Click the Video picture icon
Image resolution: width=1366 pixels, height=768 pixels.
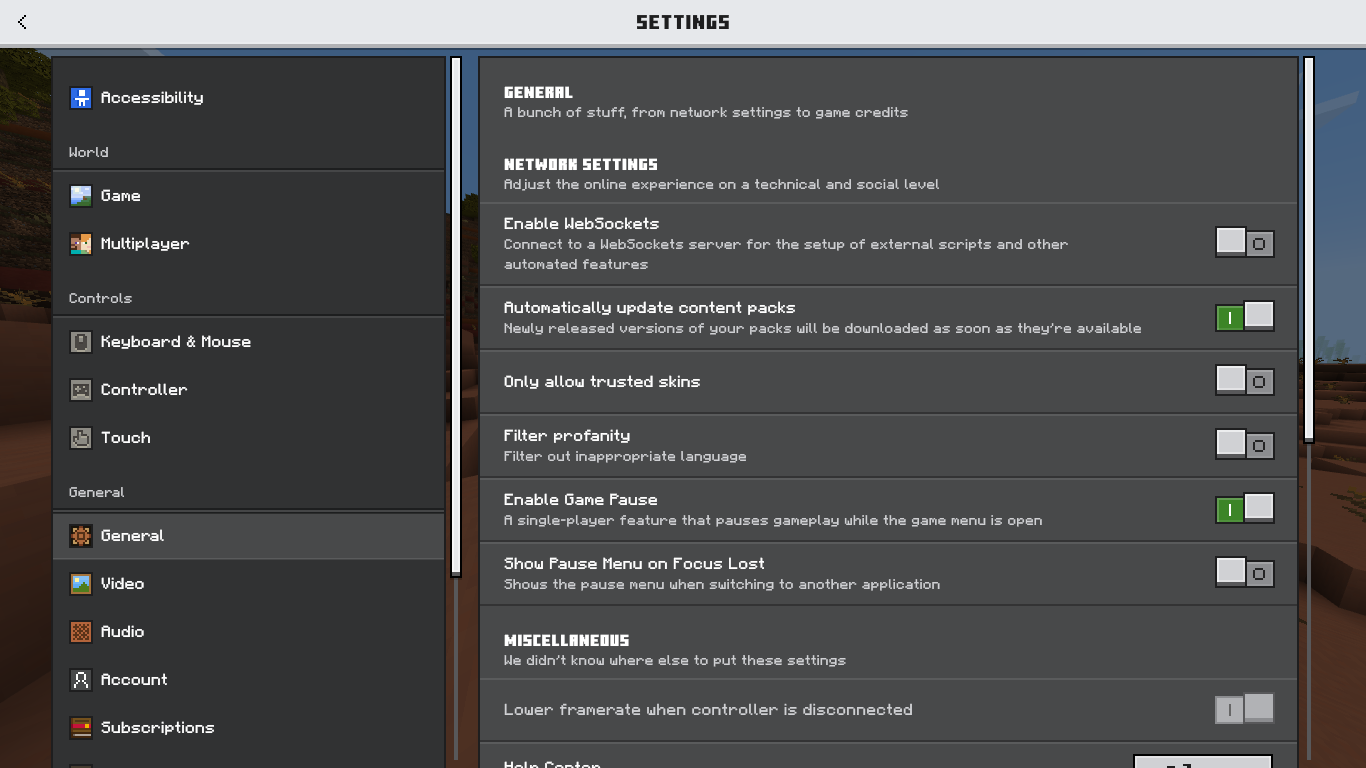(x=81, y=584)
